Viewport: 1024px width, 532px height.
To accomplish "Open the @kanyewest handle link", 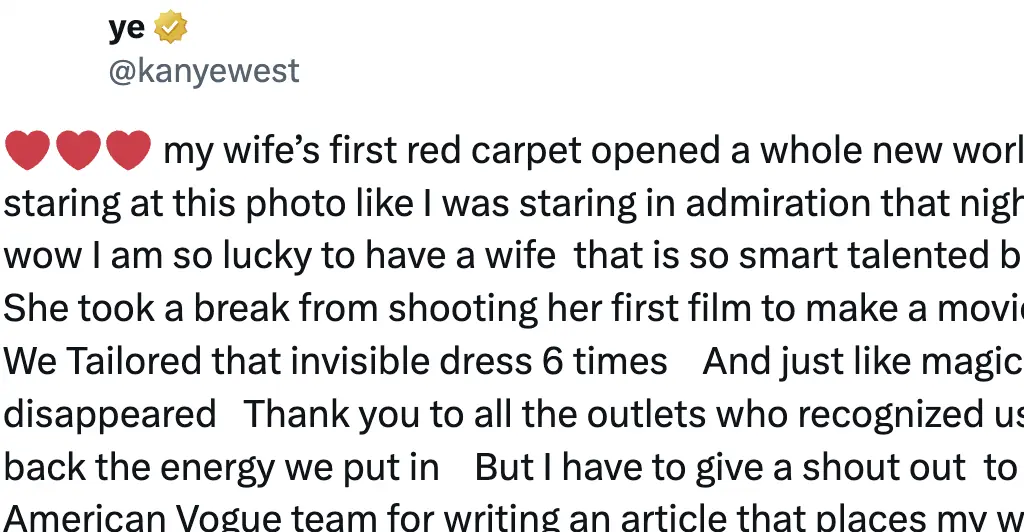I will tap(204, 72).
